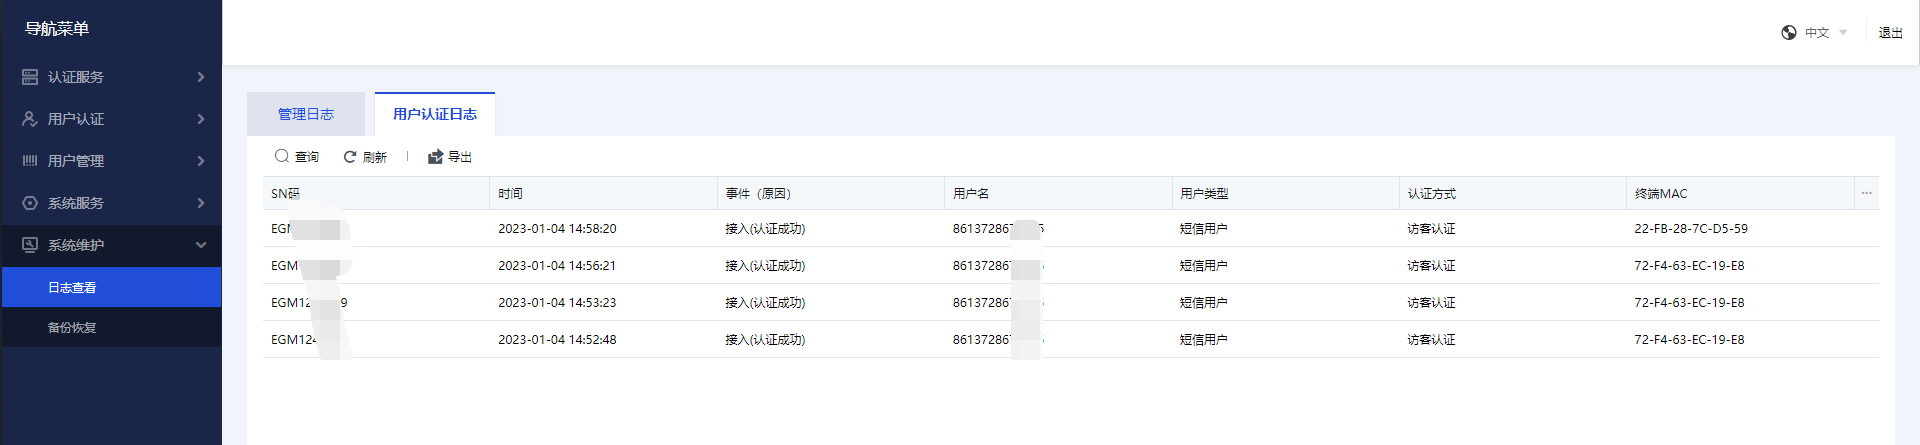Click the 系统服务 gear icon

(30, 203)
